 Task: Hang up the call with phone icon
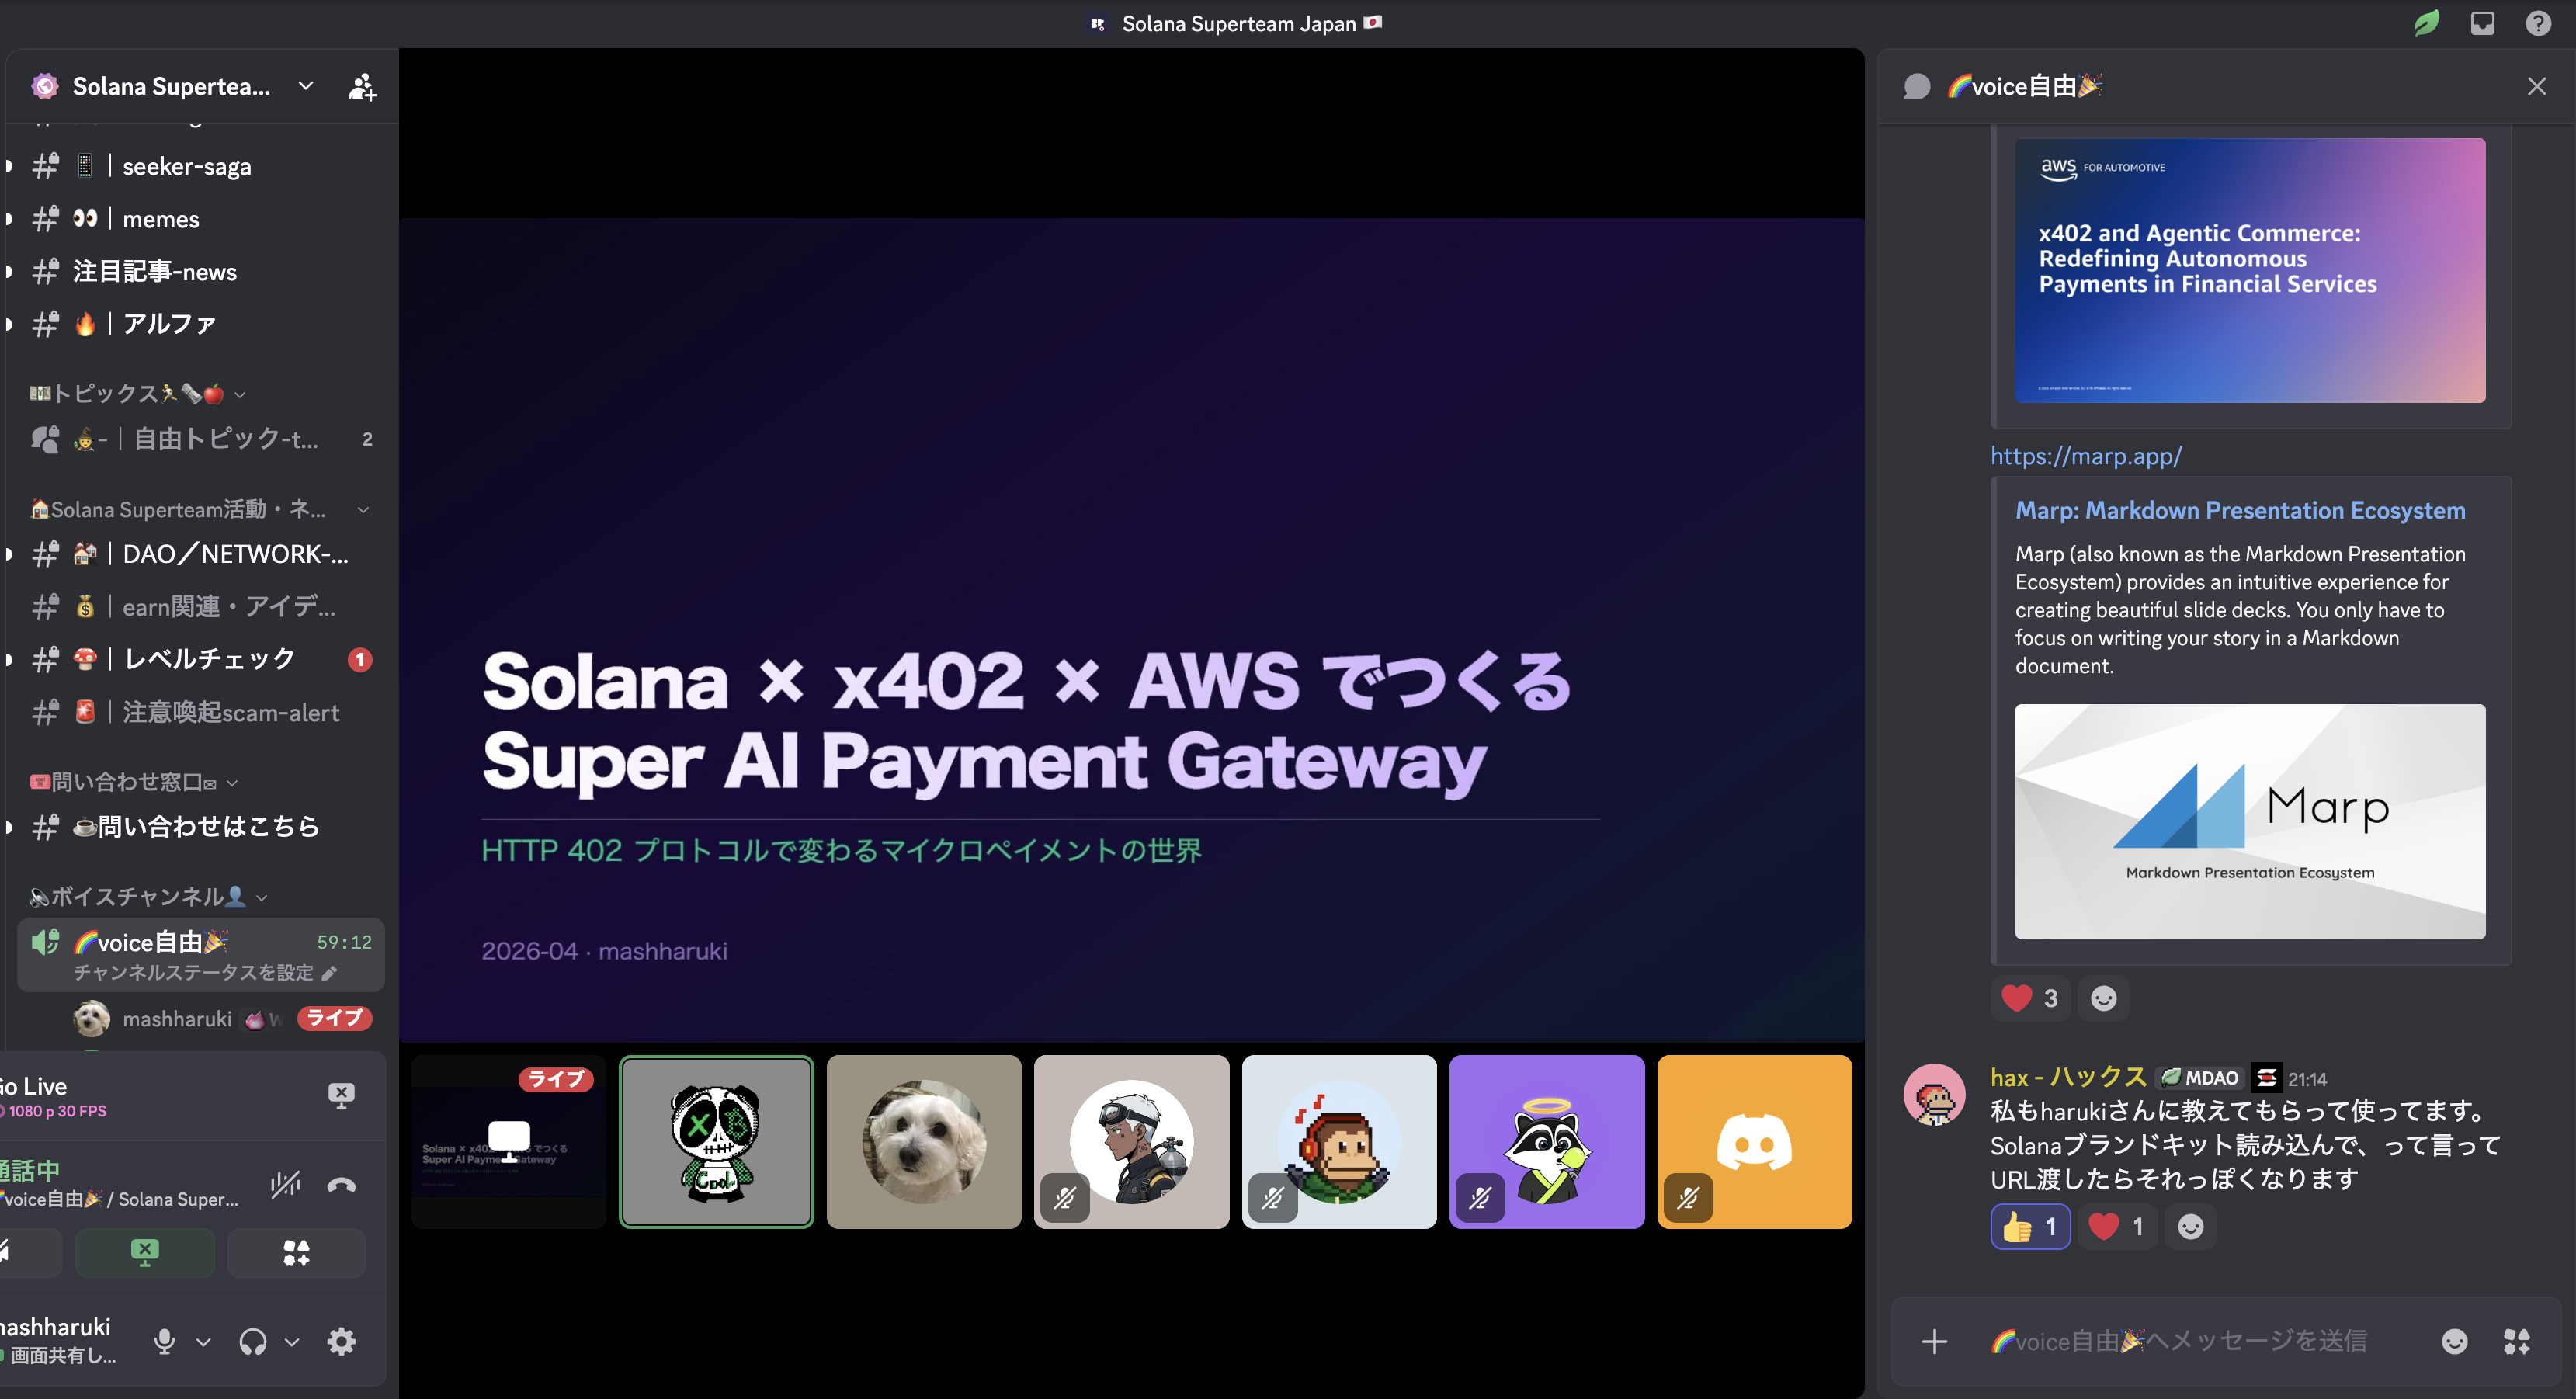(340, 1184)
